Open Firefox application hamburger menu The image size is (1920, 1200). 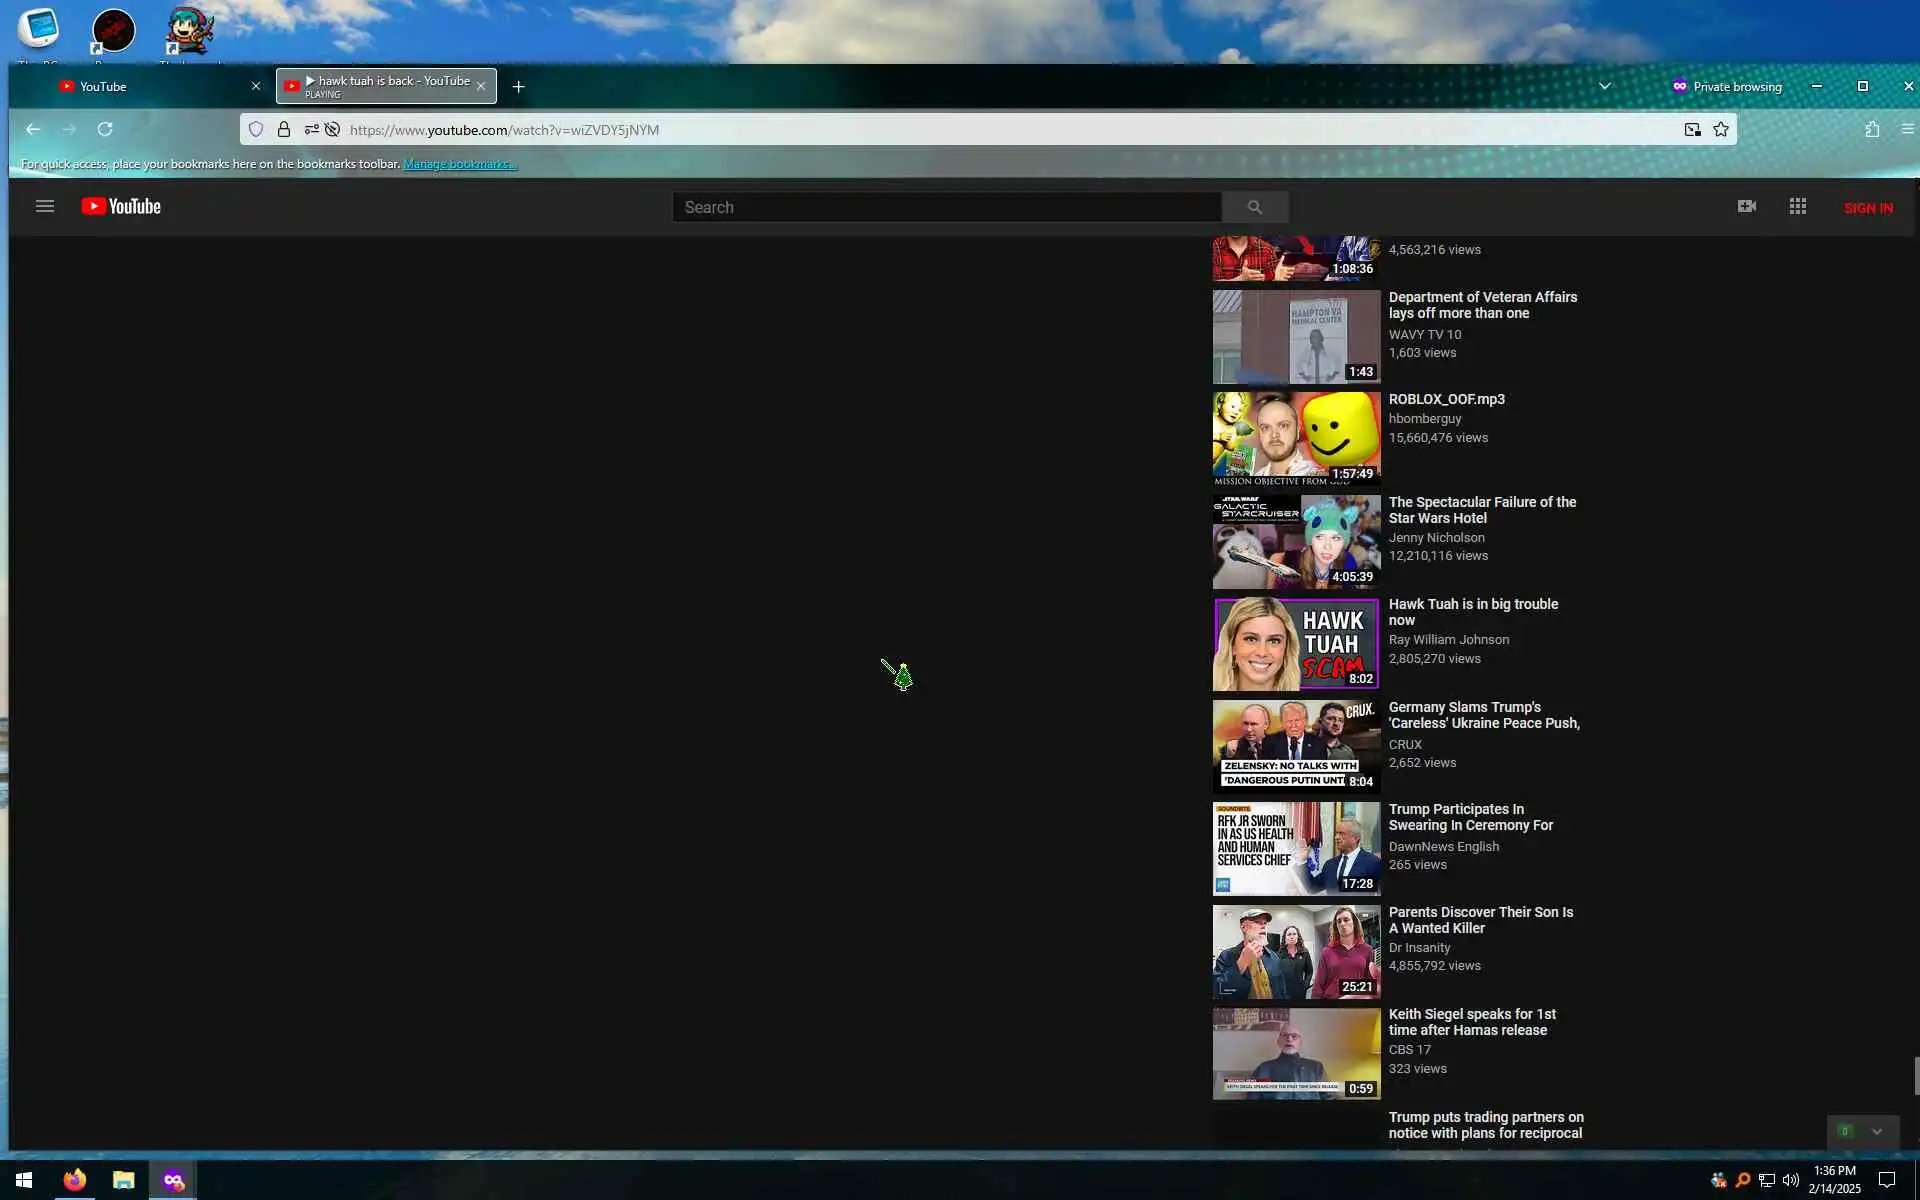coord(1907,130)
